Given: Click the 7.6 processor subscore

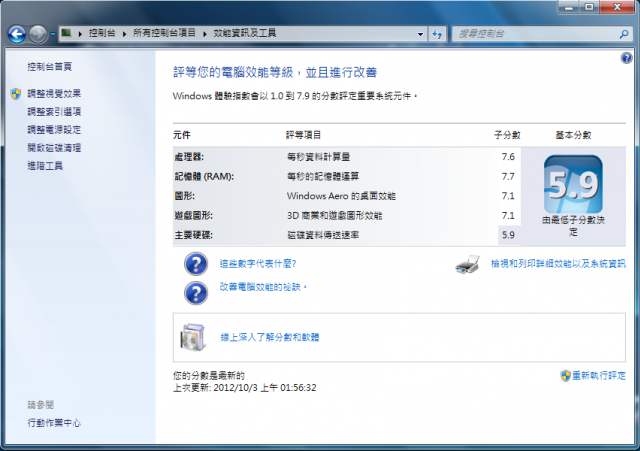Looking at the screenshot, I should click(508, 157).
